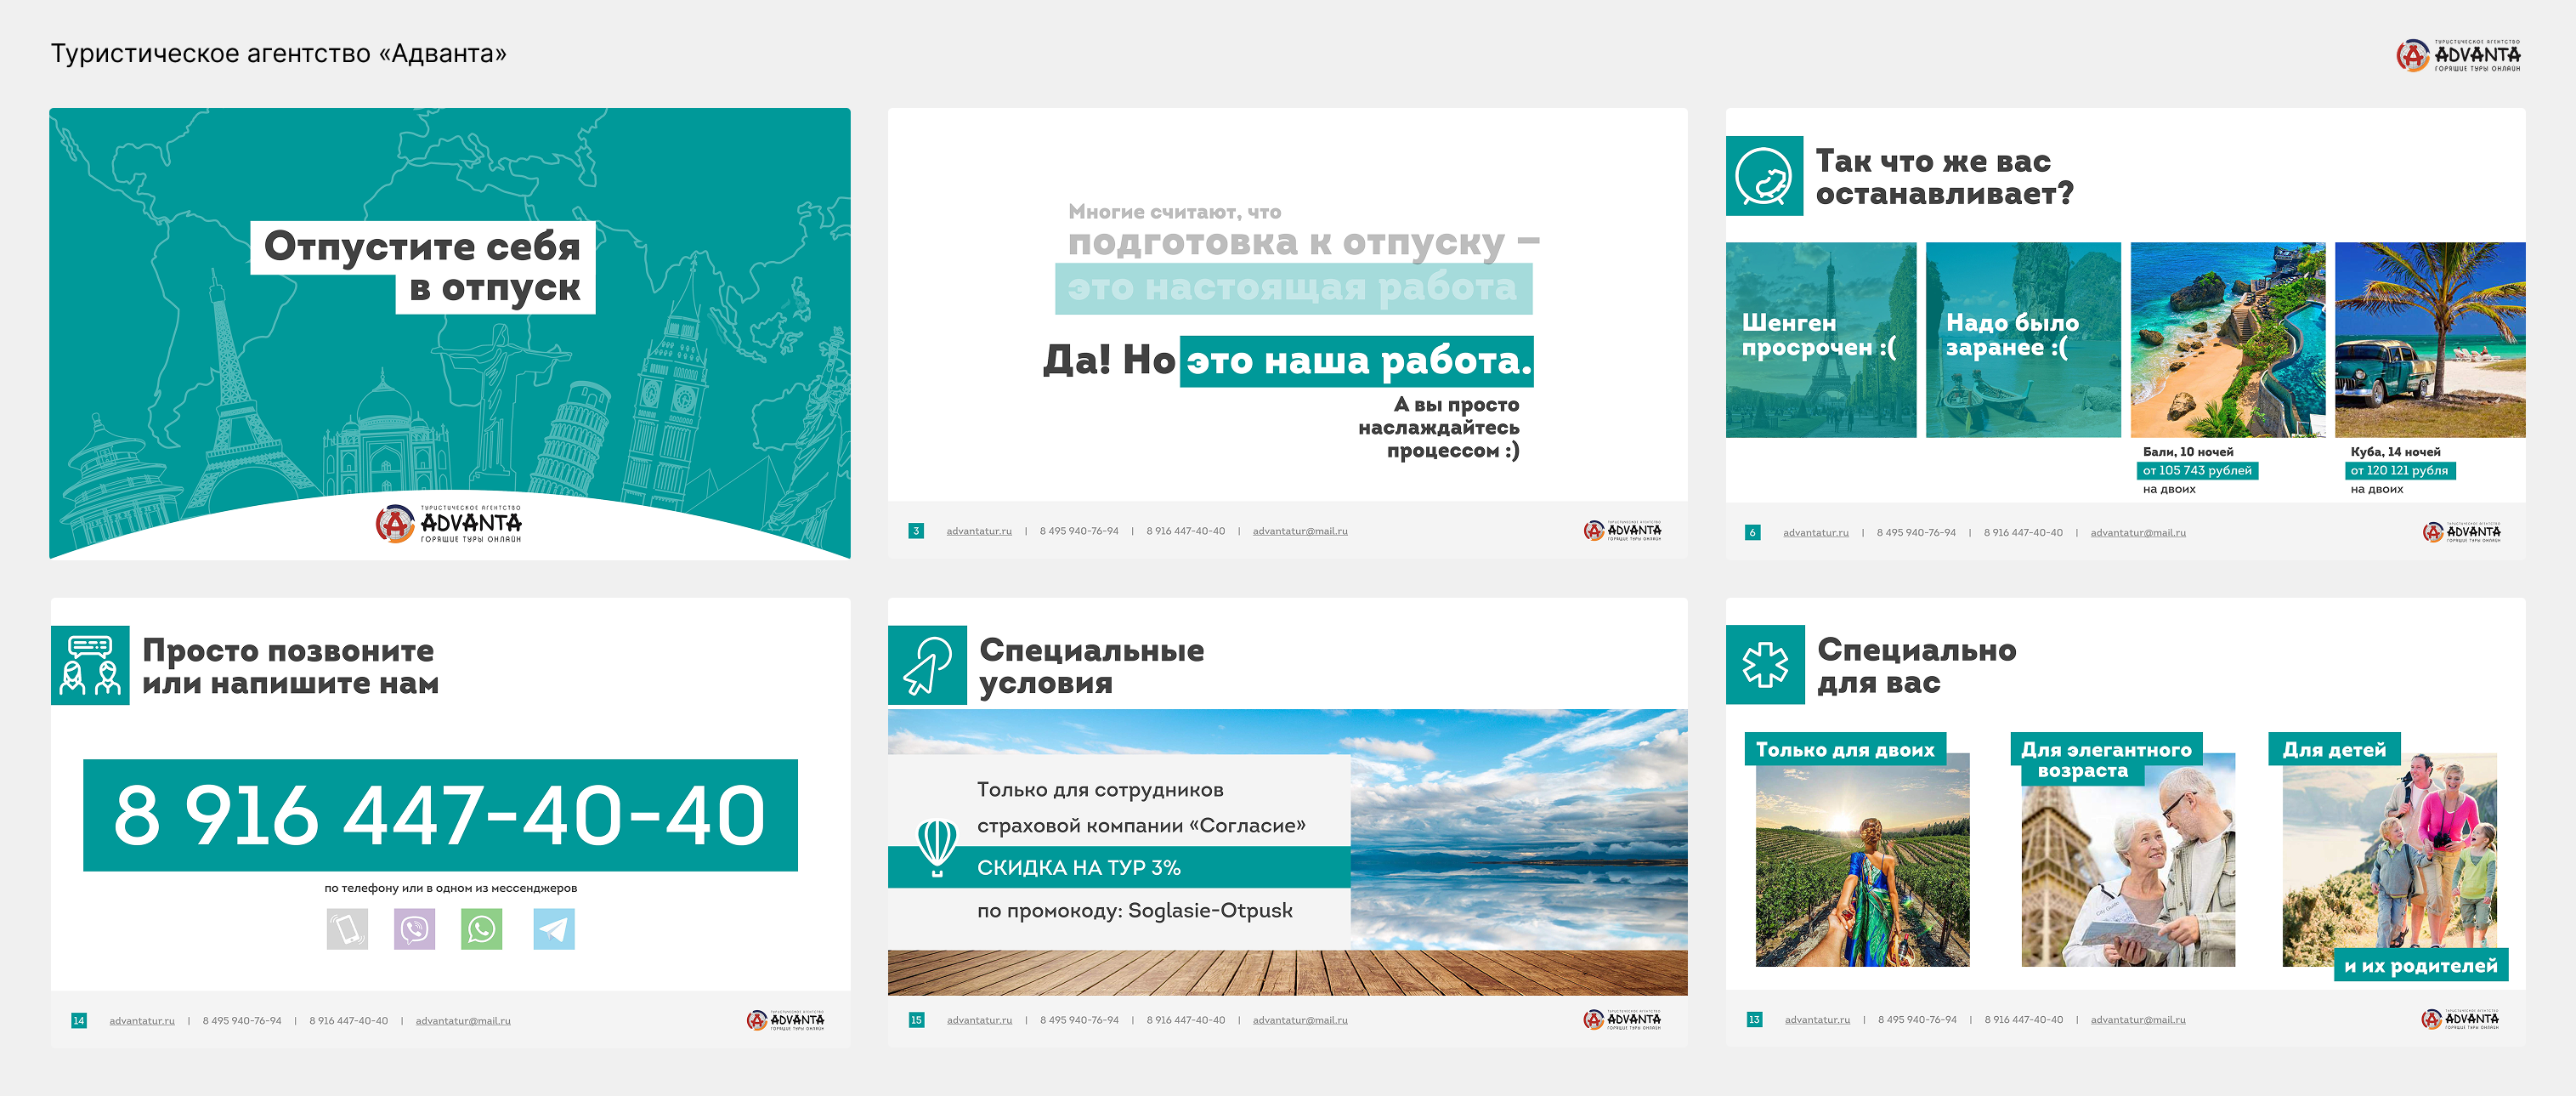This screenshot has width=2576, height=1096.
Task: Click the gray phone messenger icon
Action: 347,929
